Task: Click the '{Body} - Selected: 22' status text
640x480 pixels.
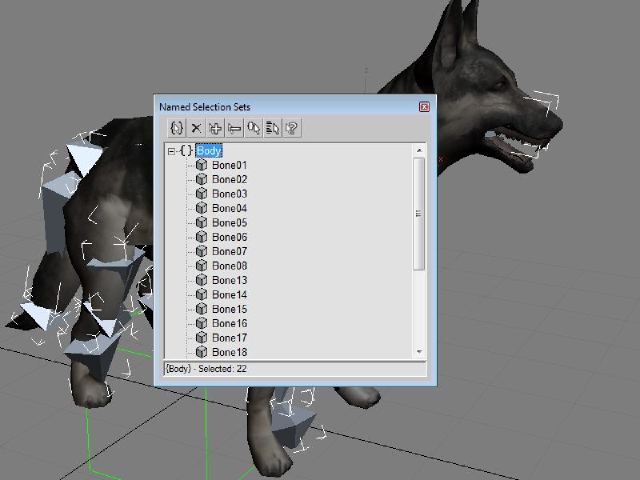Action: (x=206, y=369)
